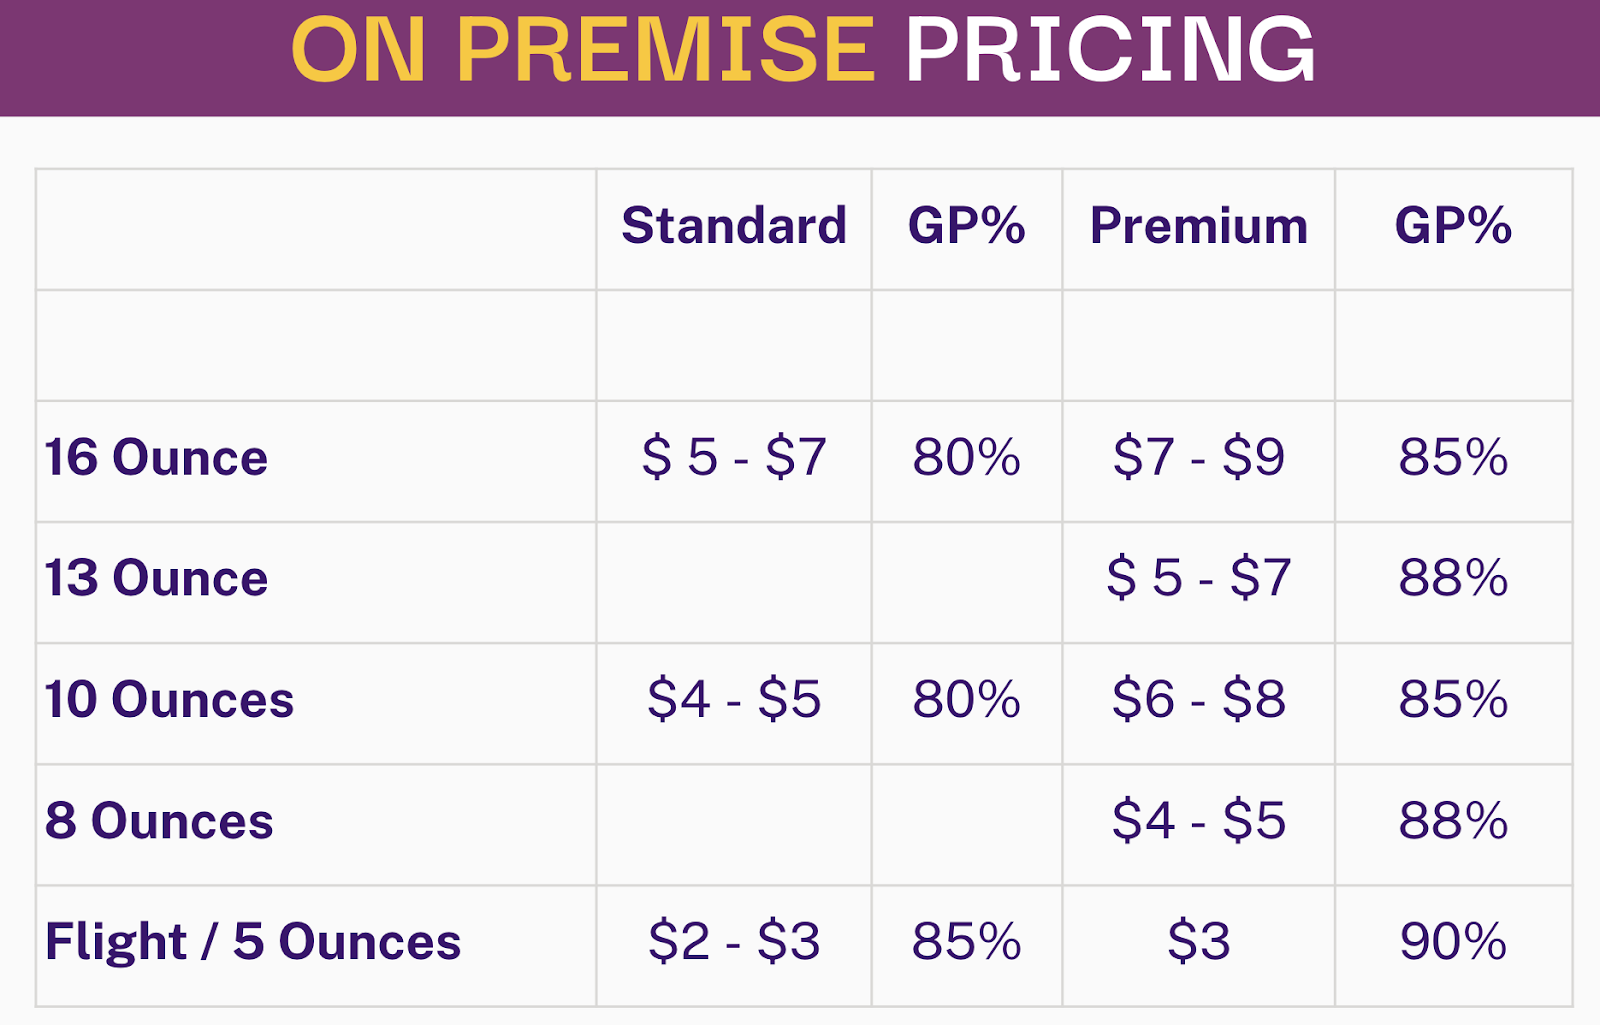1600x1025 pixels.
Task: Select the 16 Ounce row label
Action: point(156,458)
